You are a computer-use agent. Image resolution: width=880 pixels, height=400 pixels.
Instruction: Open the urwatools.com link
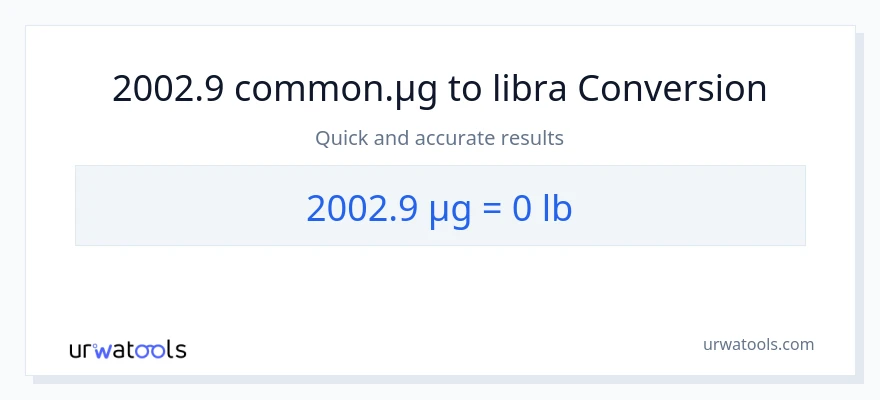(758, 344)
